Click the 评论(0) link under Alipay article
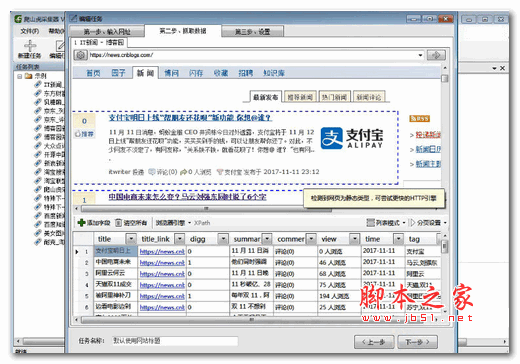The image size is (520, 364). (x=163, y=172)
